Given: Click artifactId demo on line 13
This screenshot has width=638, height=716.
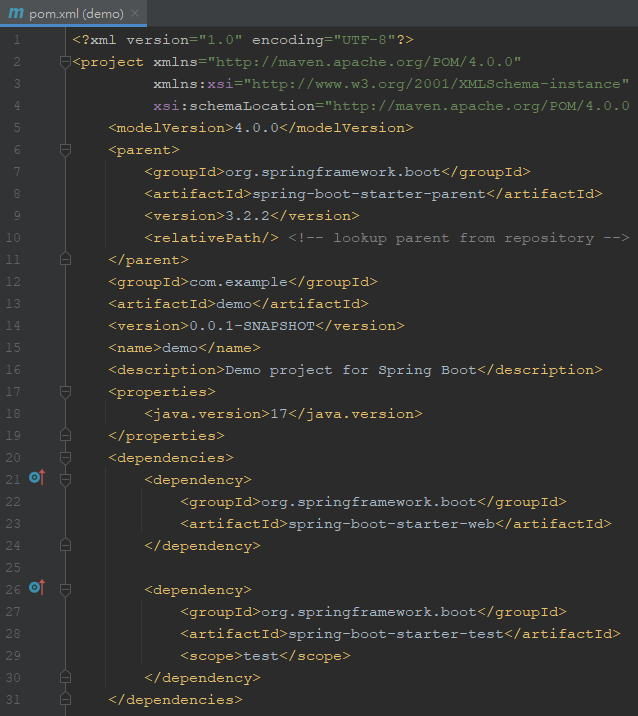Looking at the screenshot, I should pyautogui.click(x=238, y=304).
